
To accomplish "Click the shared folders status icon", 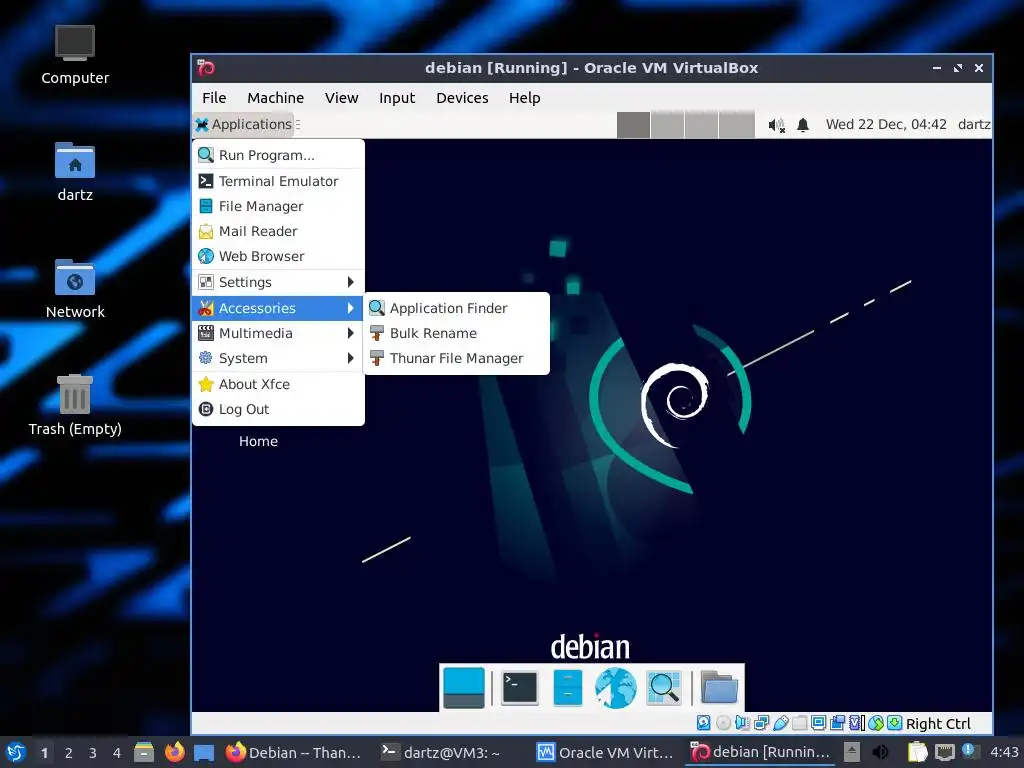I will (799, 723).
